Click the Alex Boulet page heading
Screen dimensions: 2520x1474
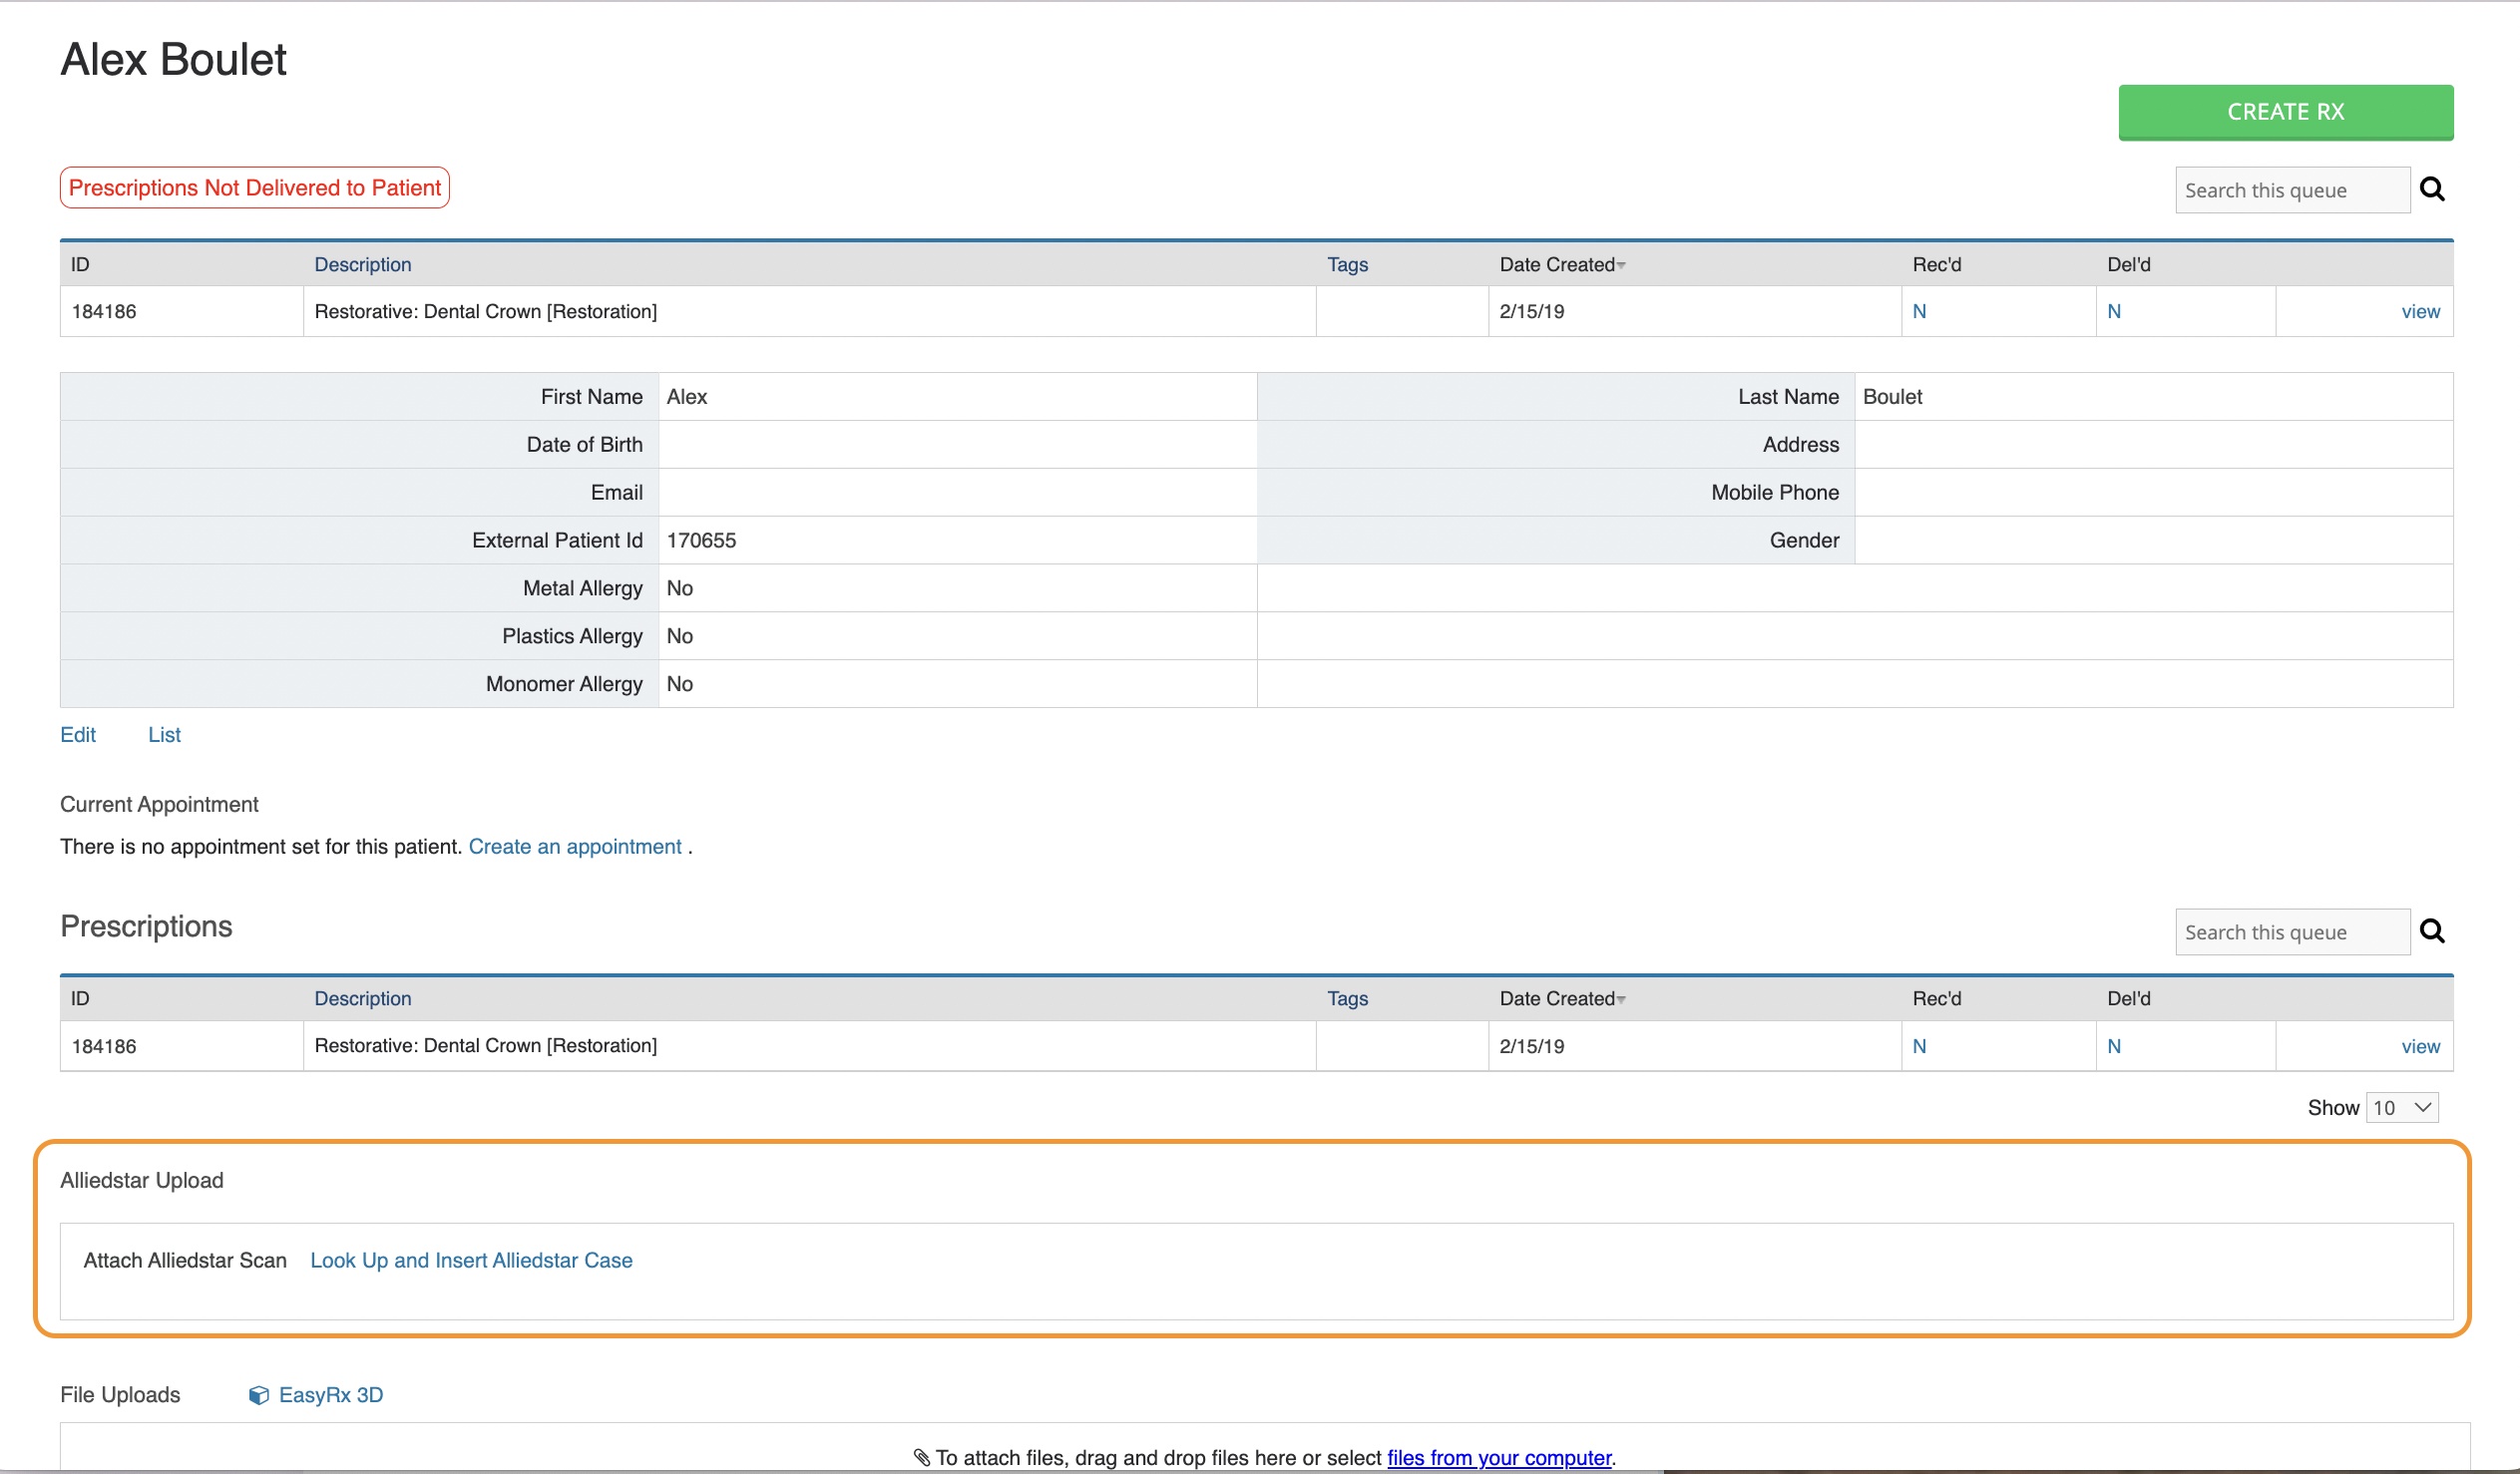pyautogui.click(x=173, y=59)
